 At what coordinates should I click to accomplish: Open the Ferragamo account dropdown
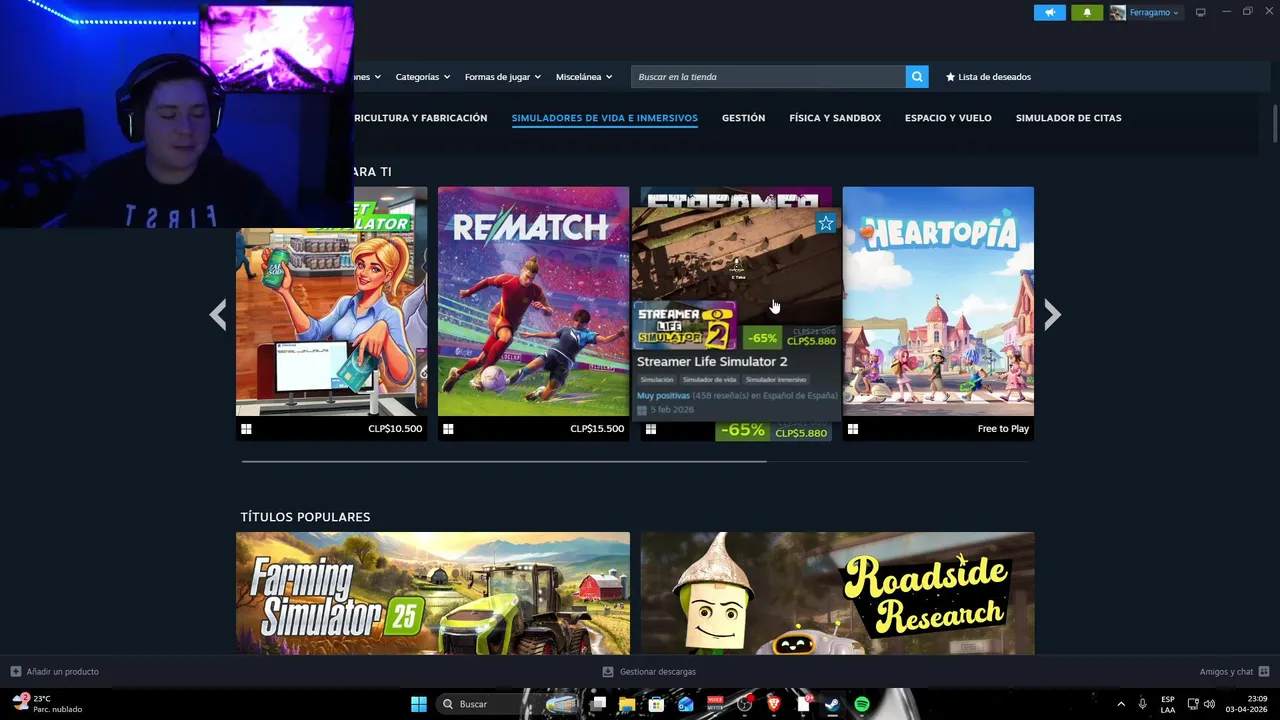click(1145, 12)
